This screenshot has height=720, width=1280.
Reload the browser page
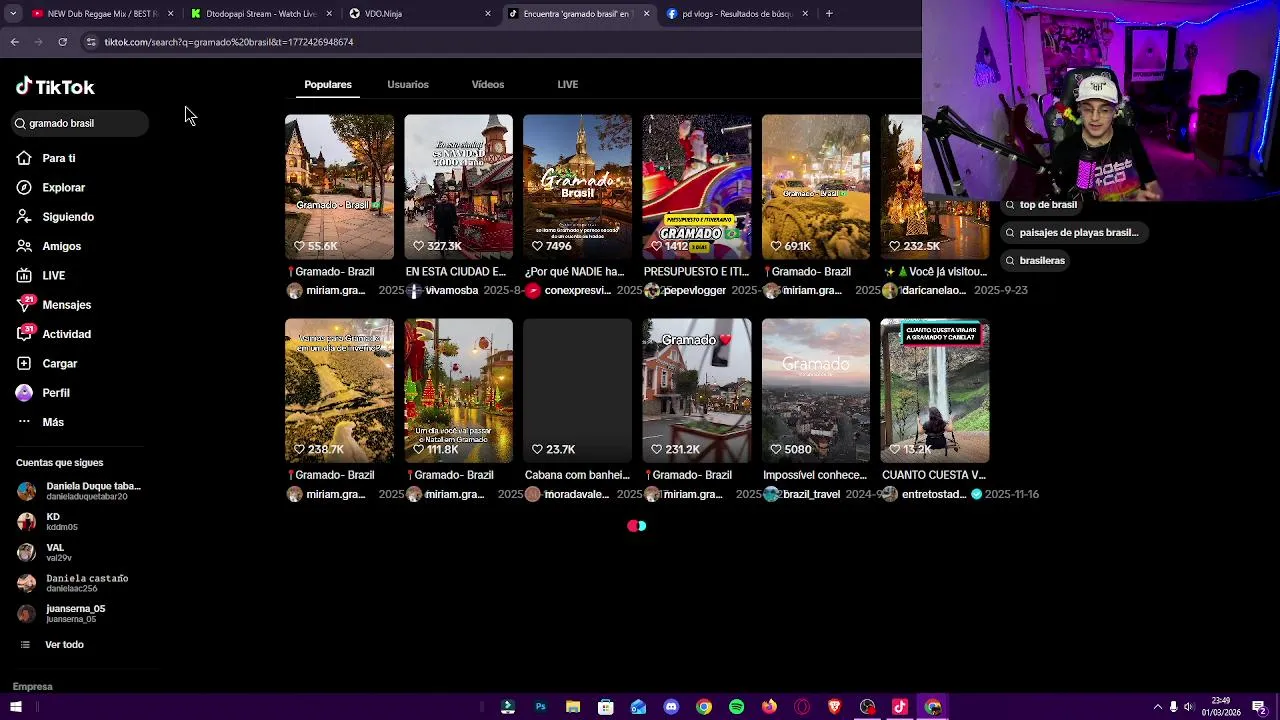62,42
